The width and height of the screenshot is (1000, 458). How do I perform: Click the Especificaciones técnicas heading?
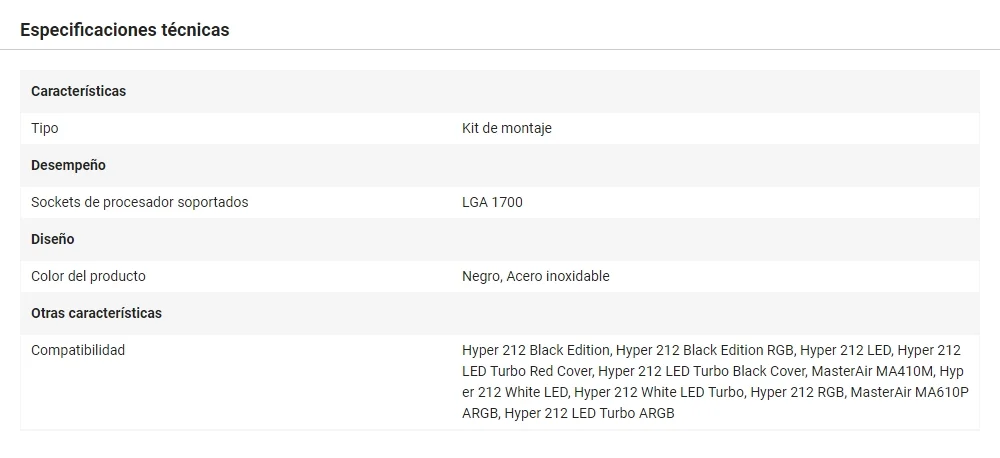tap(125, 30)
